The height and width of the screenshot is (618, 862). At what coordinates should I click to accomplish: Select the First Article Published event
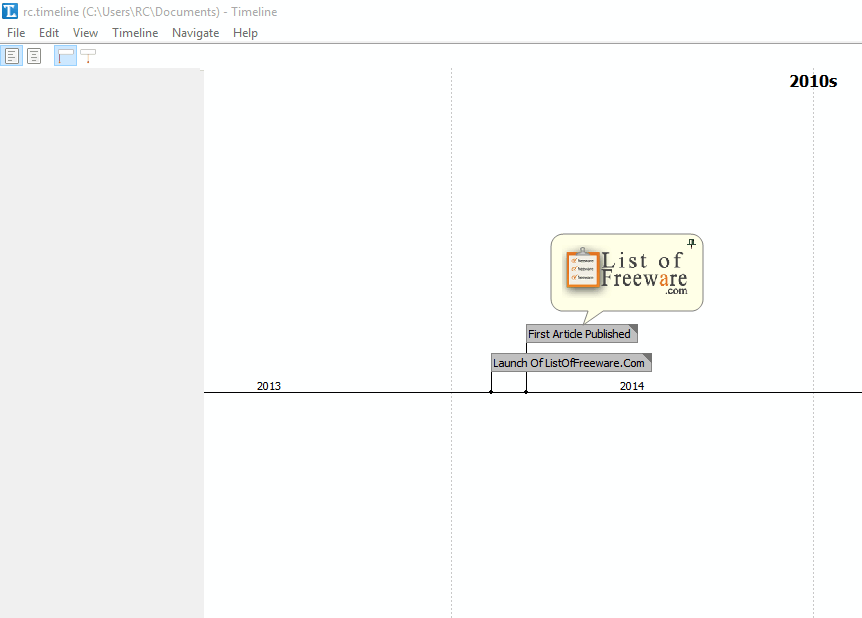pos(582,334)
